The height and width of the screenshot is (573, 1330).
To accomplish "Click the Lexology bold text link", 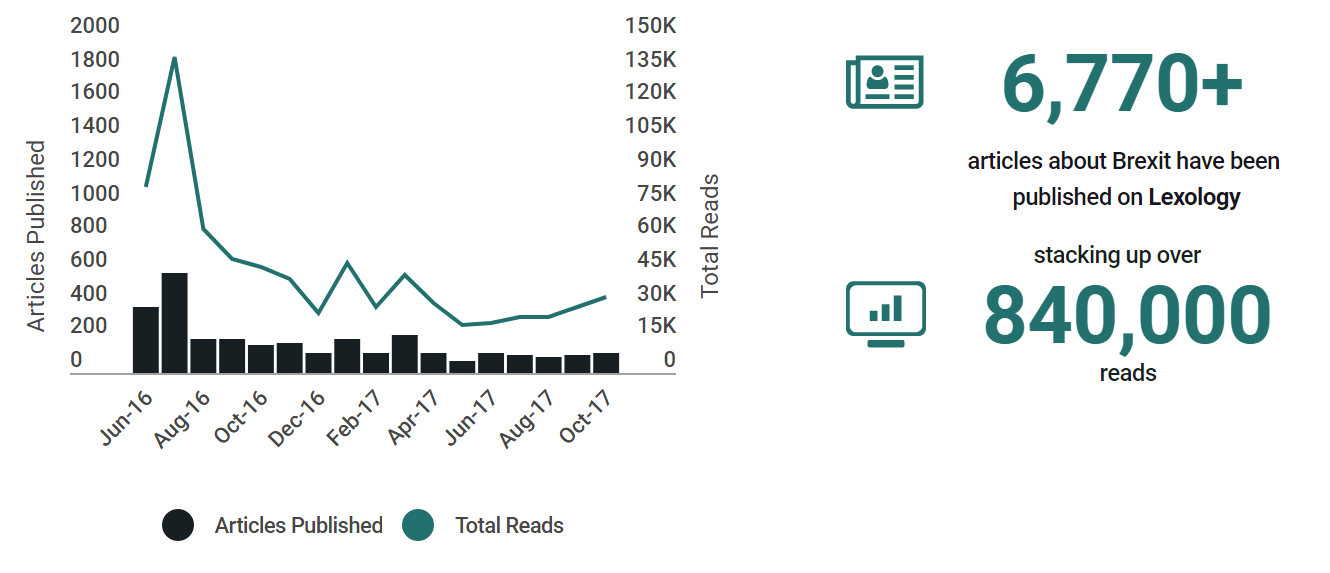I will (x=1194, y=197).
